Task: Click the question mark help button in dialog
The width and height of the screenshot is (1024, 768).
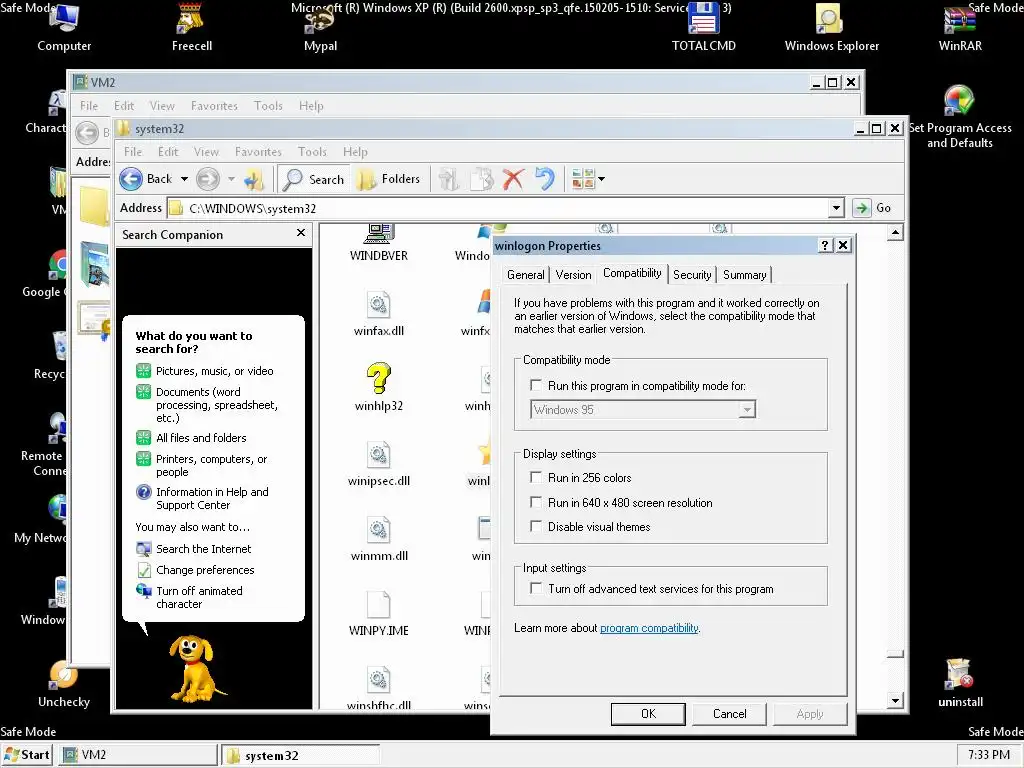Action: (825, 245)
